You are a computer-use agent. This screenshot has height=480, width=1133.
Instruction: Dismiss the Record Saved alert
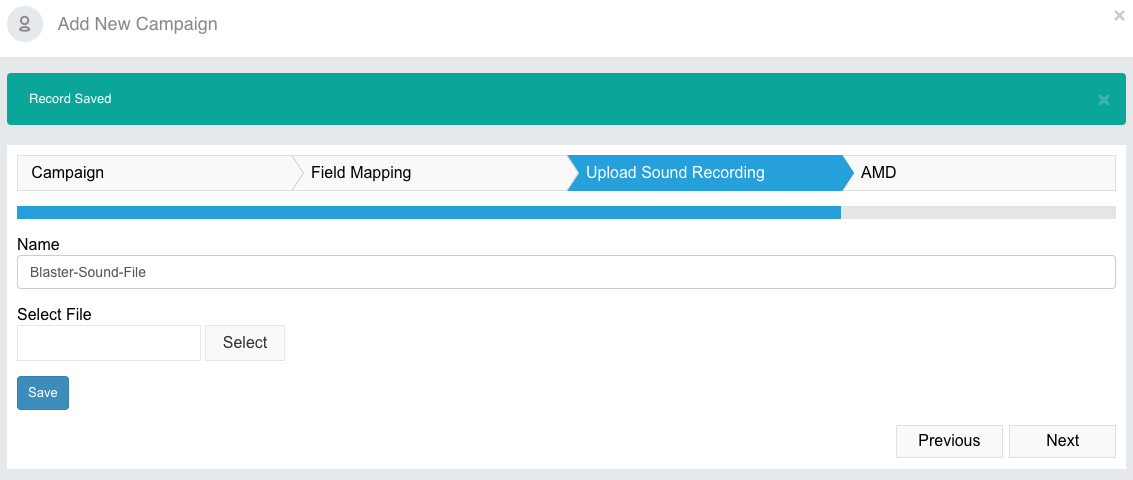1103,100
